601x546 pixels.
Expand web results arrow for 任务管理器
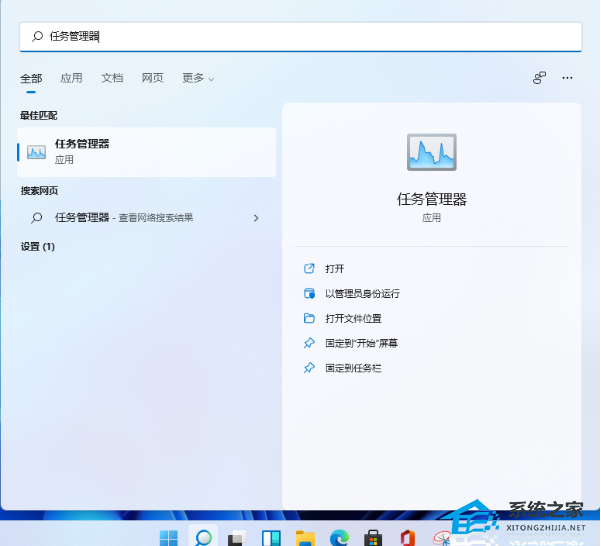256,218
